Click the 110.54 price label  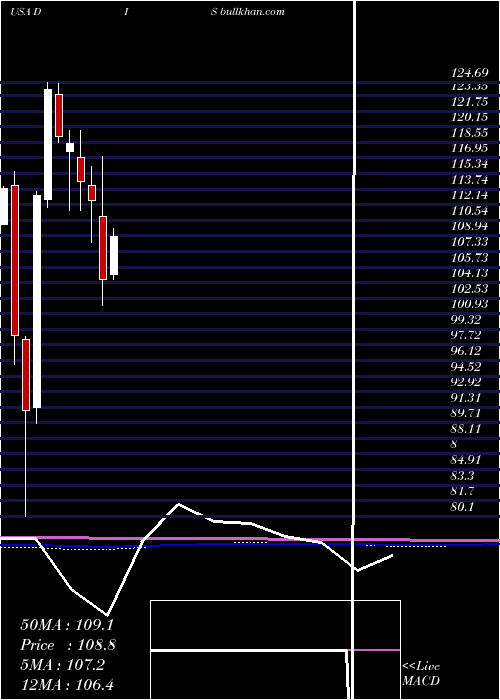(470, 211)
